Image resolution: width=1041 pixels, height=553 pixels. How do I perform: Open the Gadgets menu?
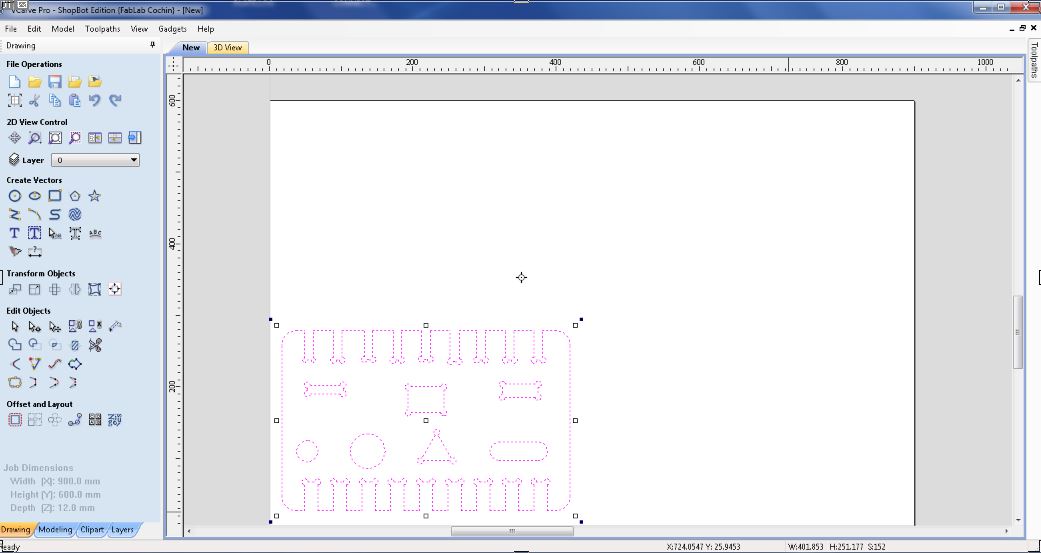point(173,29)
